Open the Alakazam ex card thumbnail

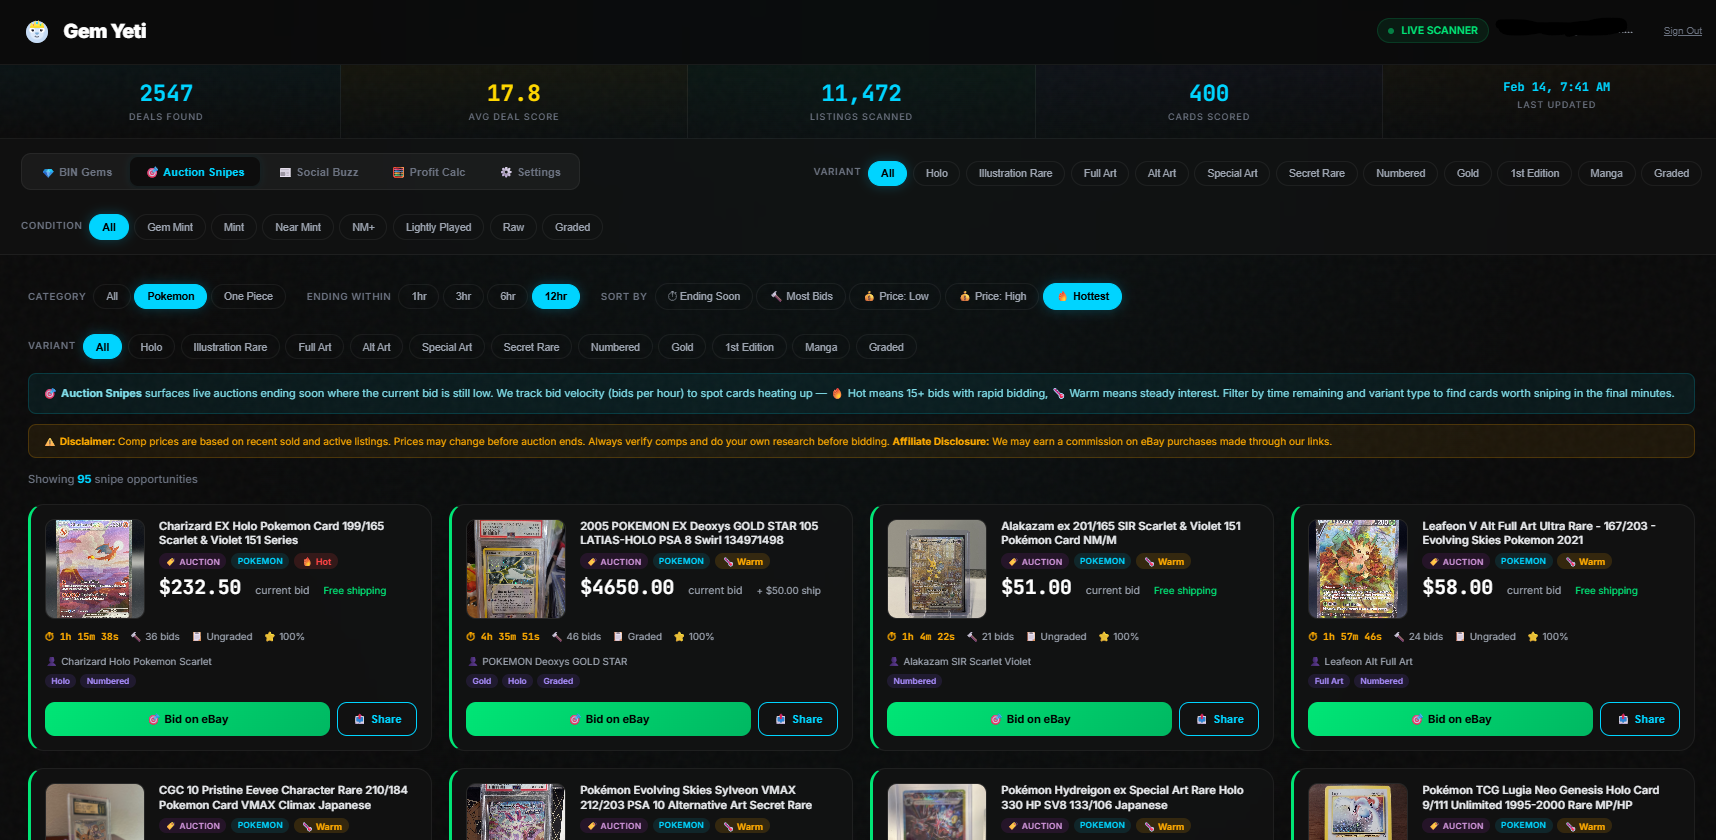937,568
